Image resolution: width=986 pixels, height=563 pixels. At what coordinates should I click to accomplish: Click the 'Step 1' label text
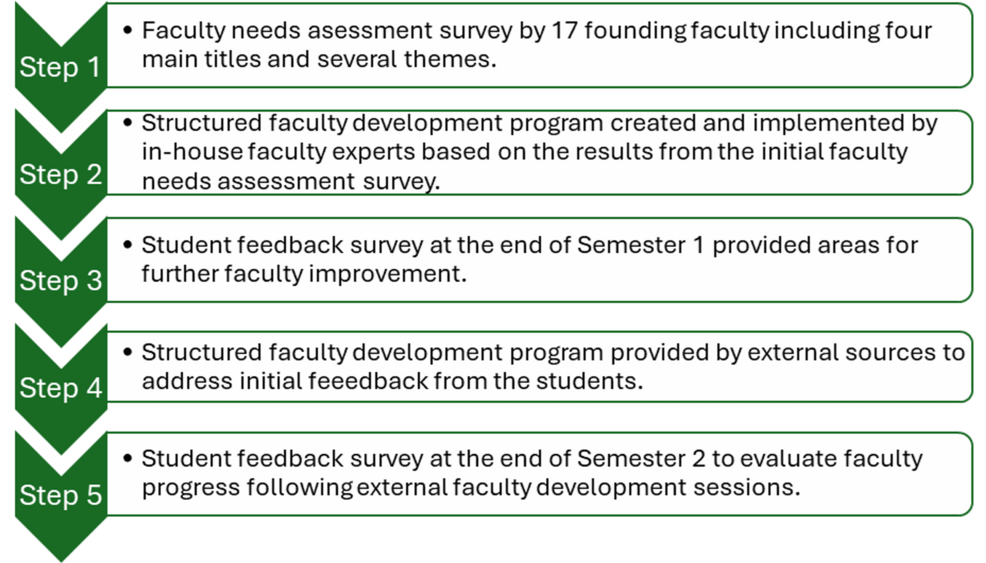(x=60, y=68)
